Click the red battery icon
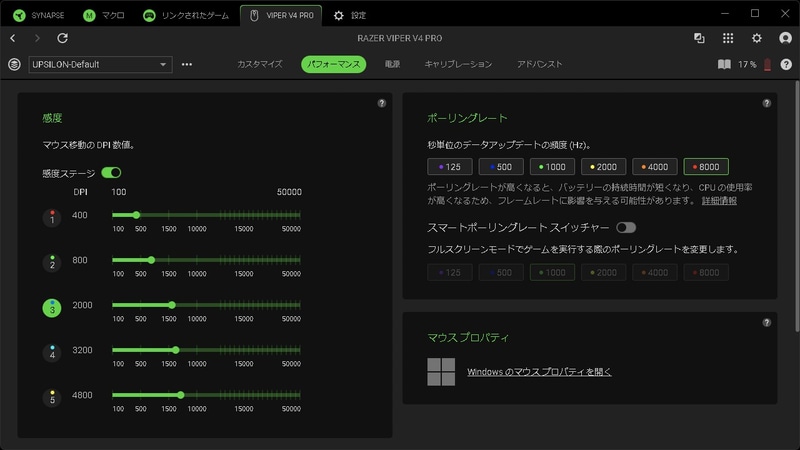800x450 pixels. pyautogui.click(x=767, y=65)
